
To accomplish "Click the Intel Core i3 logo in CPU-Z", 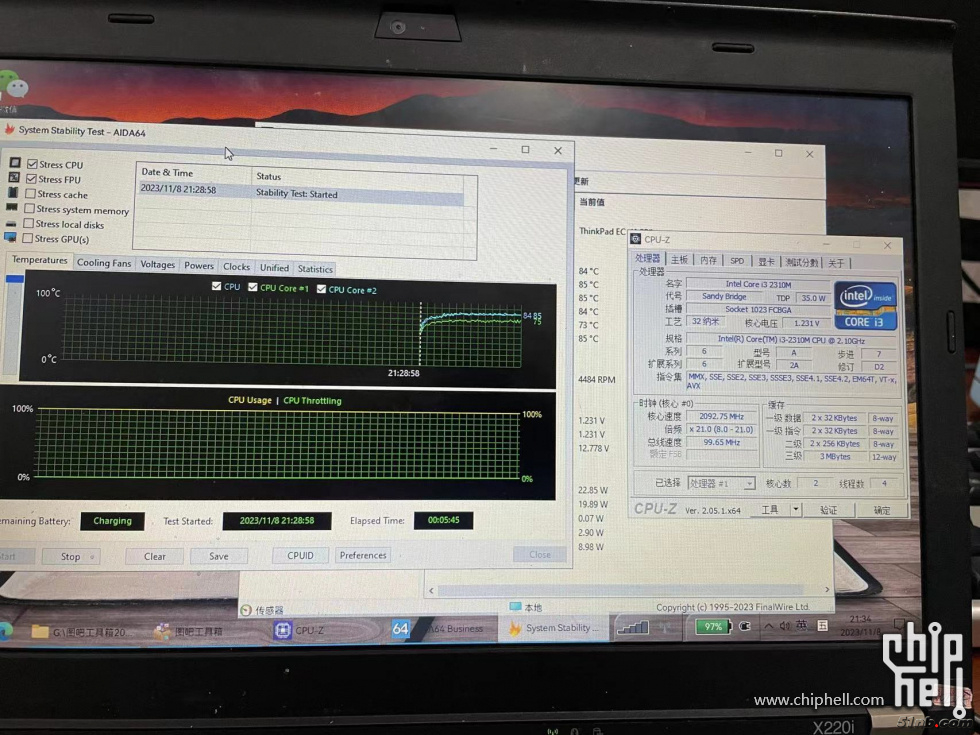I will [x=866, y=306].
